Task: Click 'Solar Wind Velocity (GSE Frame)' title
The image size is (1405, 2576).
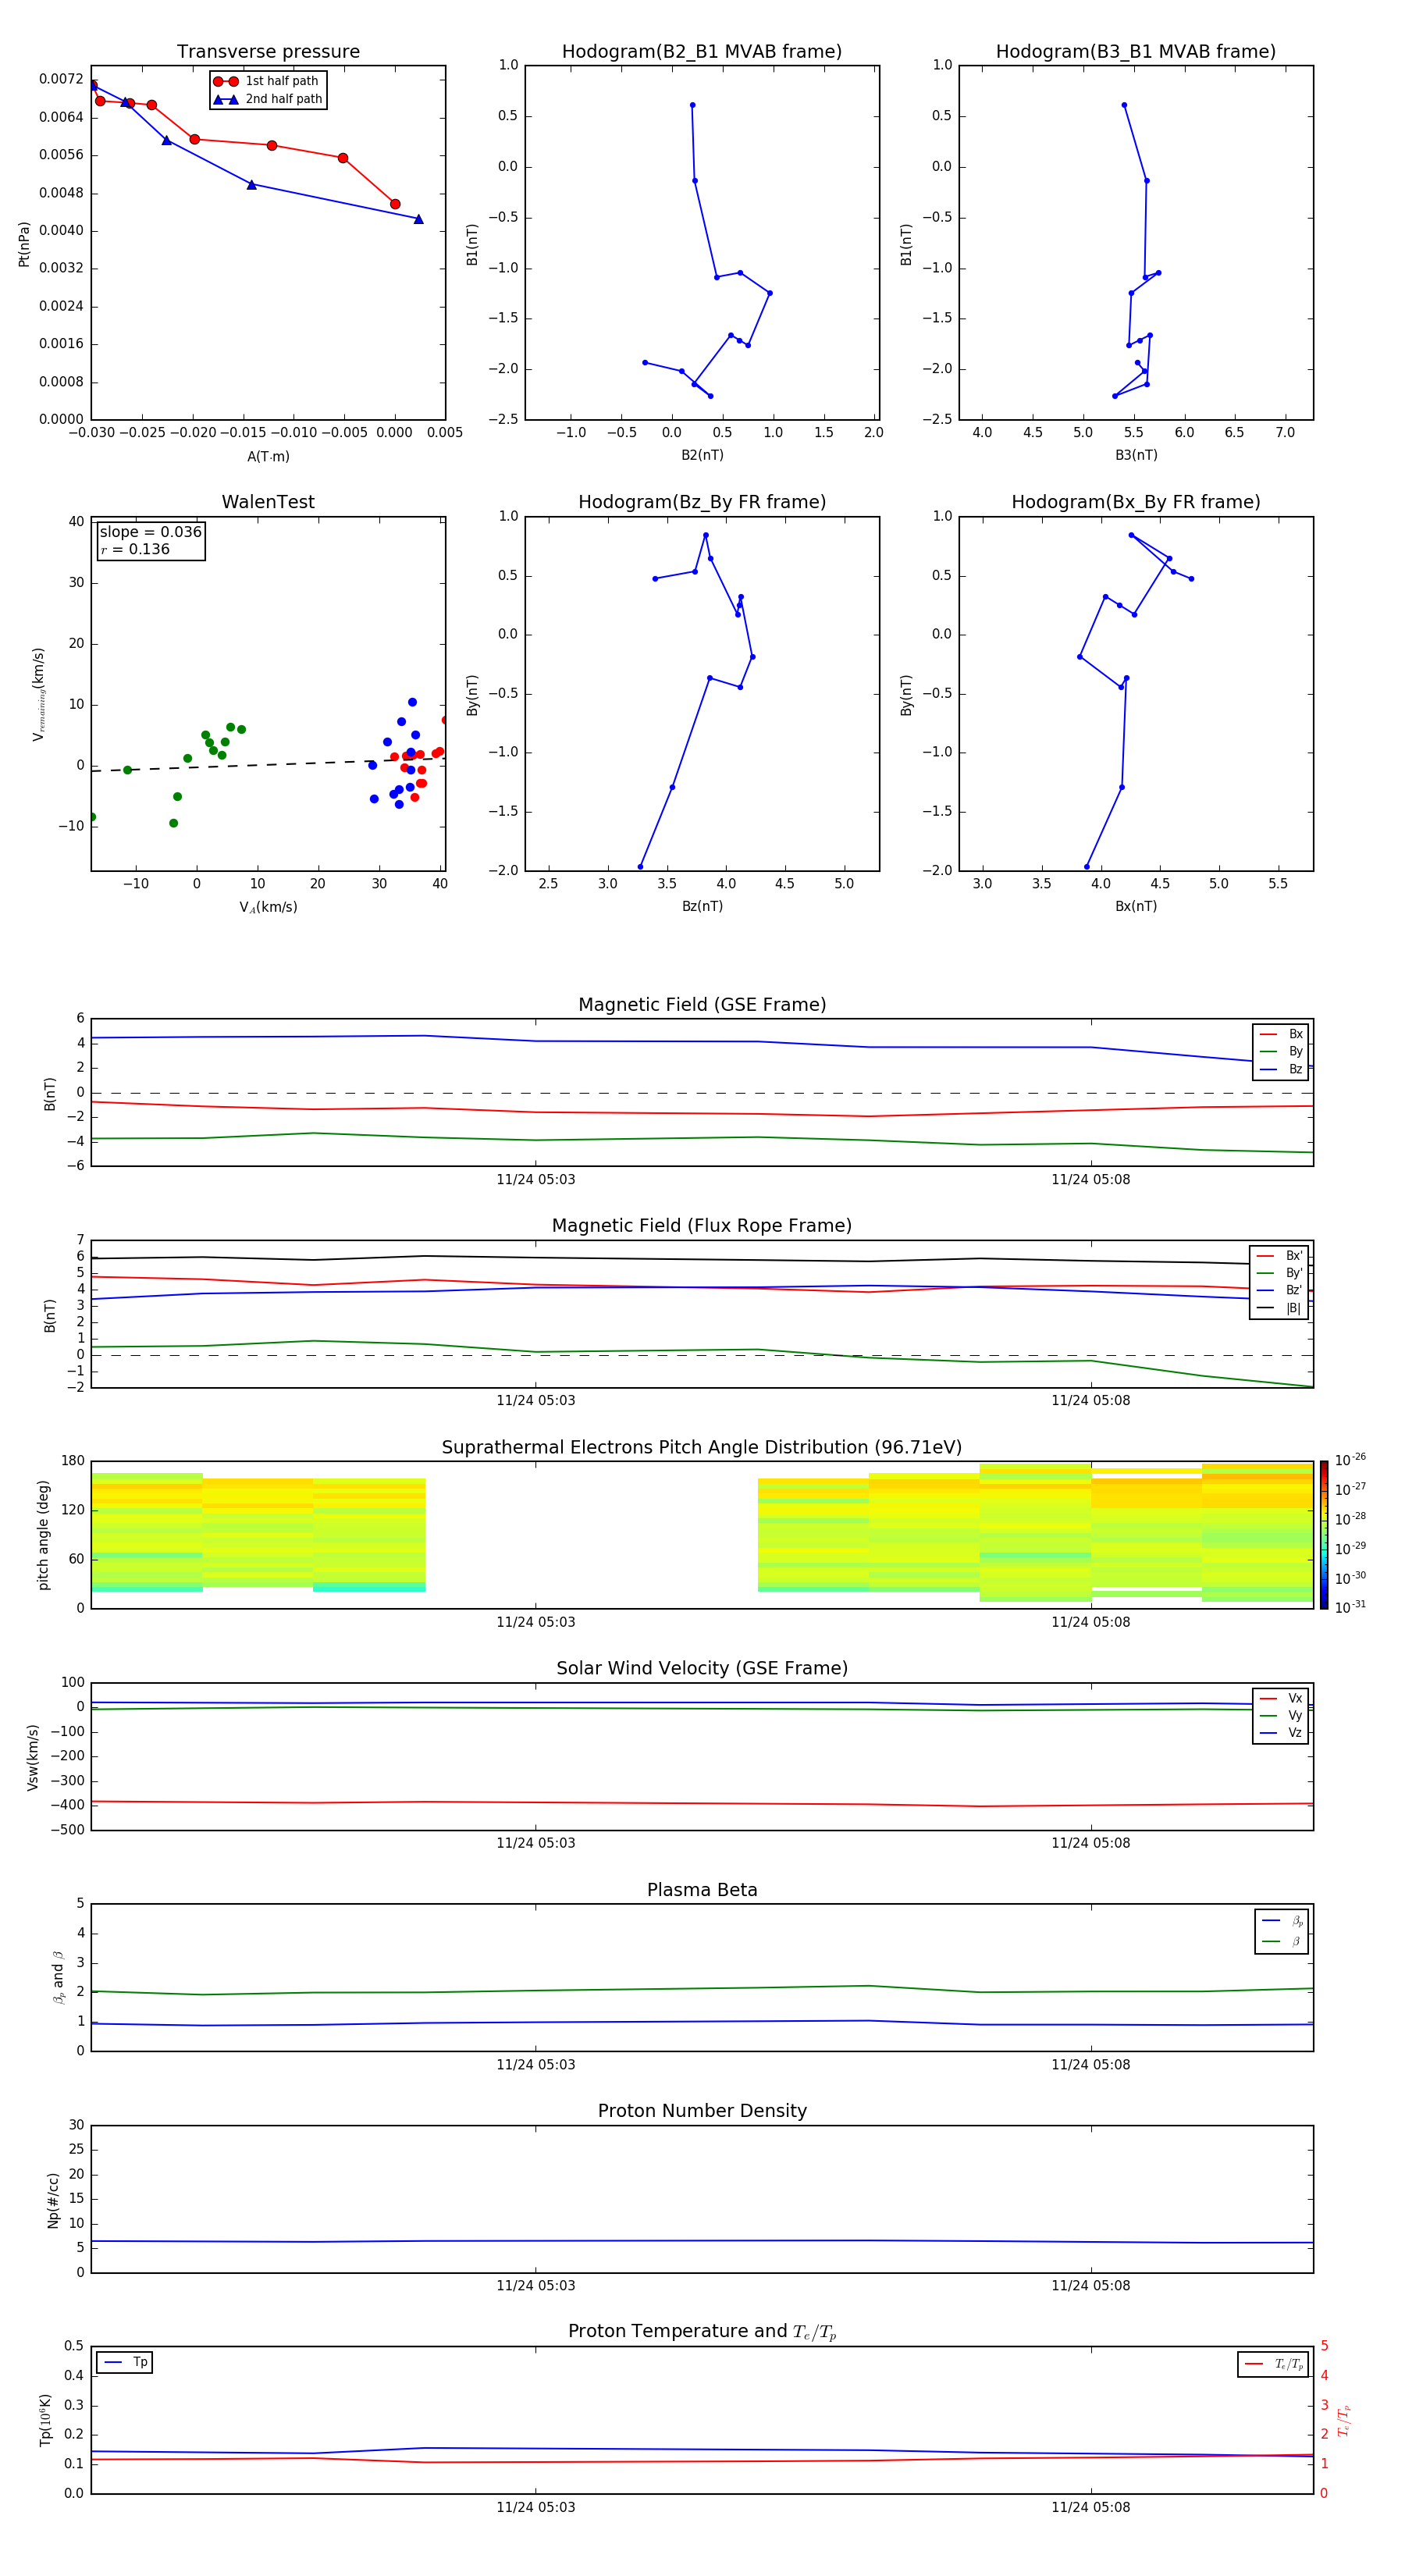Action: (702, 1668)
